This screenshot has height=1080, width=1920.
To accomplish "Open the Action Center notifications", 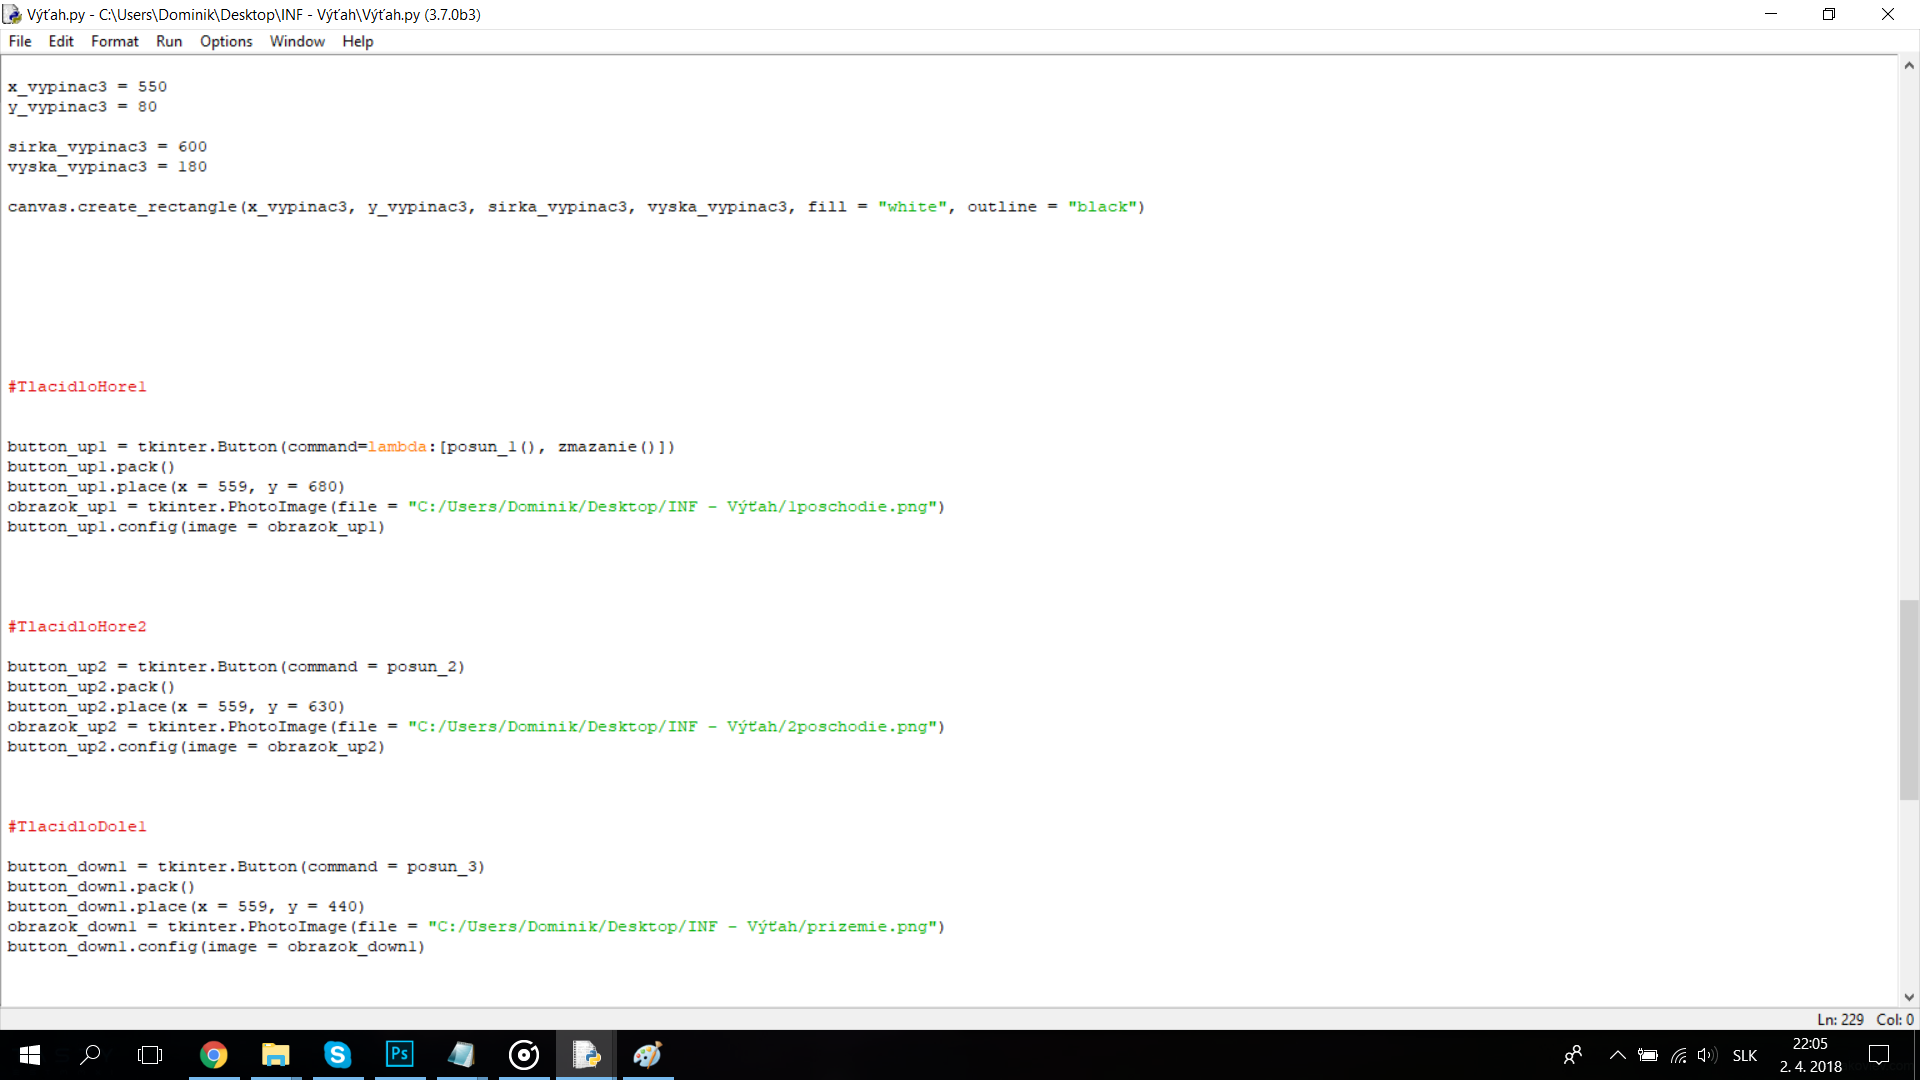I will point(1879,1055).
